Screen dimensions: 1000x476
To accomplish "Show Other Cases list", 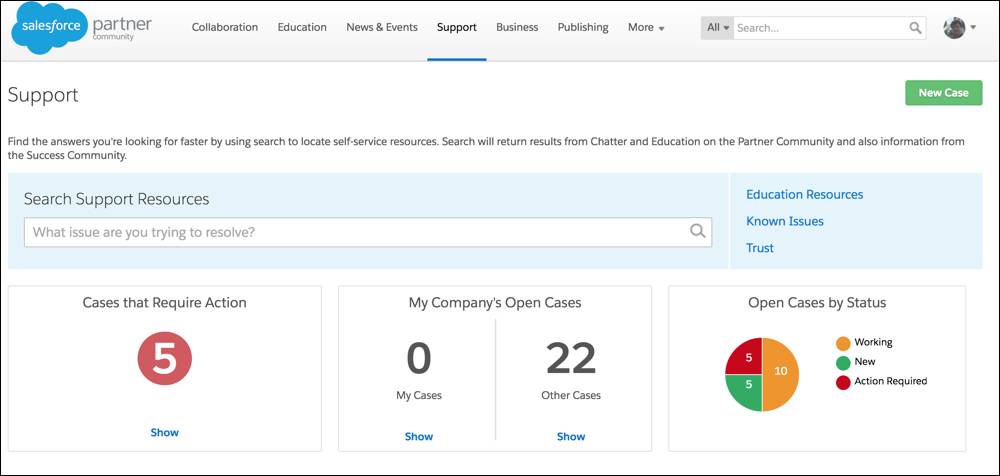I will point(571,436).
